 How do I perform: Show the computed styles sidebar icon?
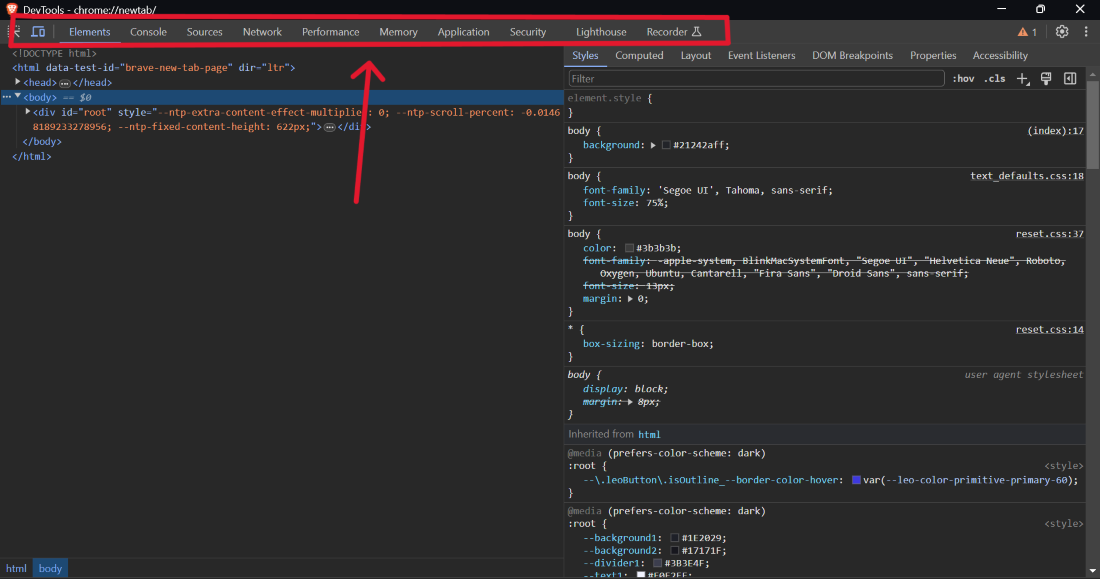(x=1070, y=79)
